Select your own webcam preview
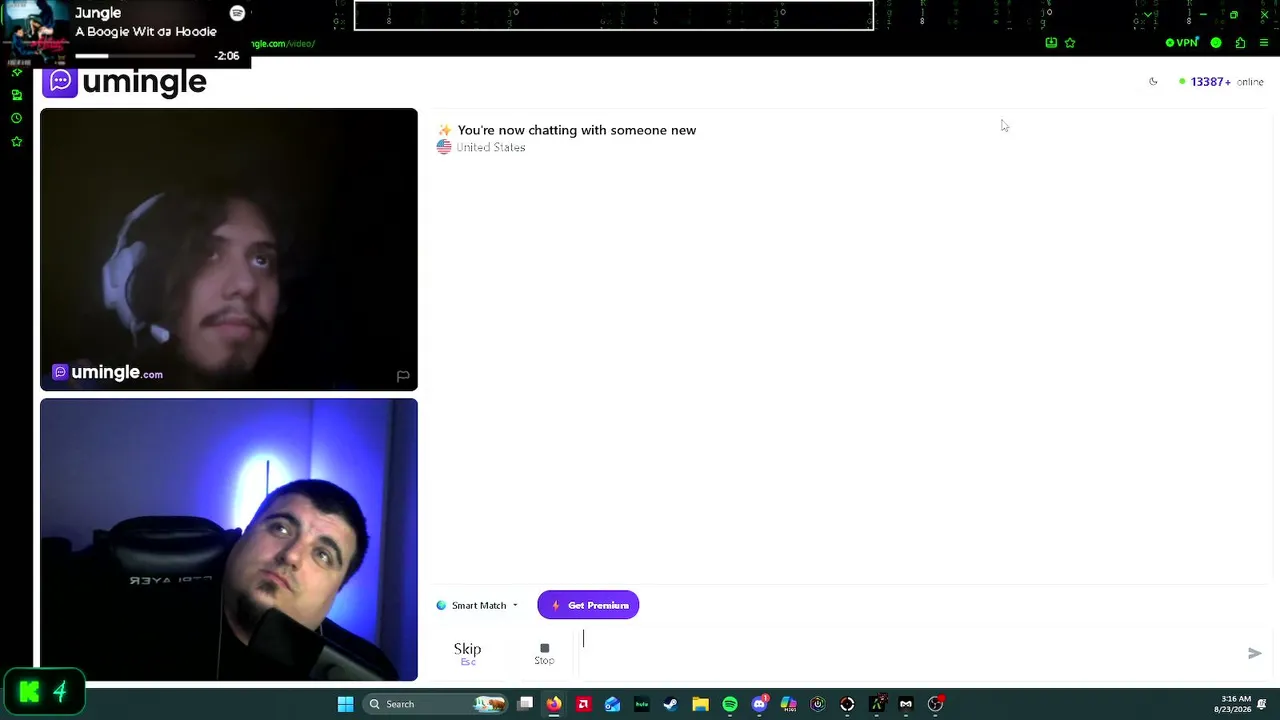Image resolution: width=1280 pixels, height=720 pixels. (x=229, y=540)
